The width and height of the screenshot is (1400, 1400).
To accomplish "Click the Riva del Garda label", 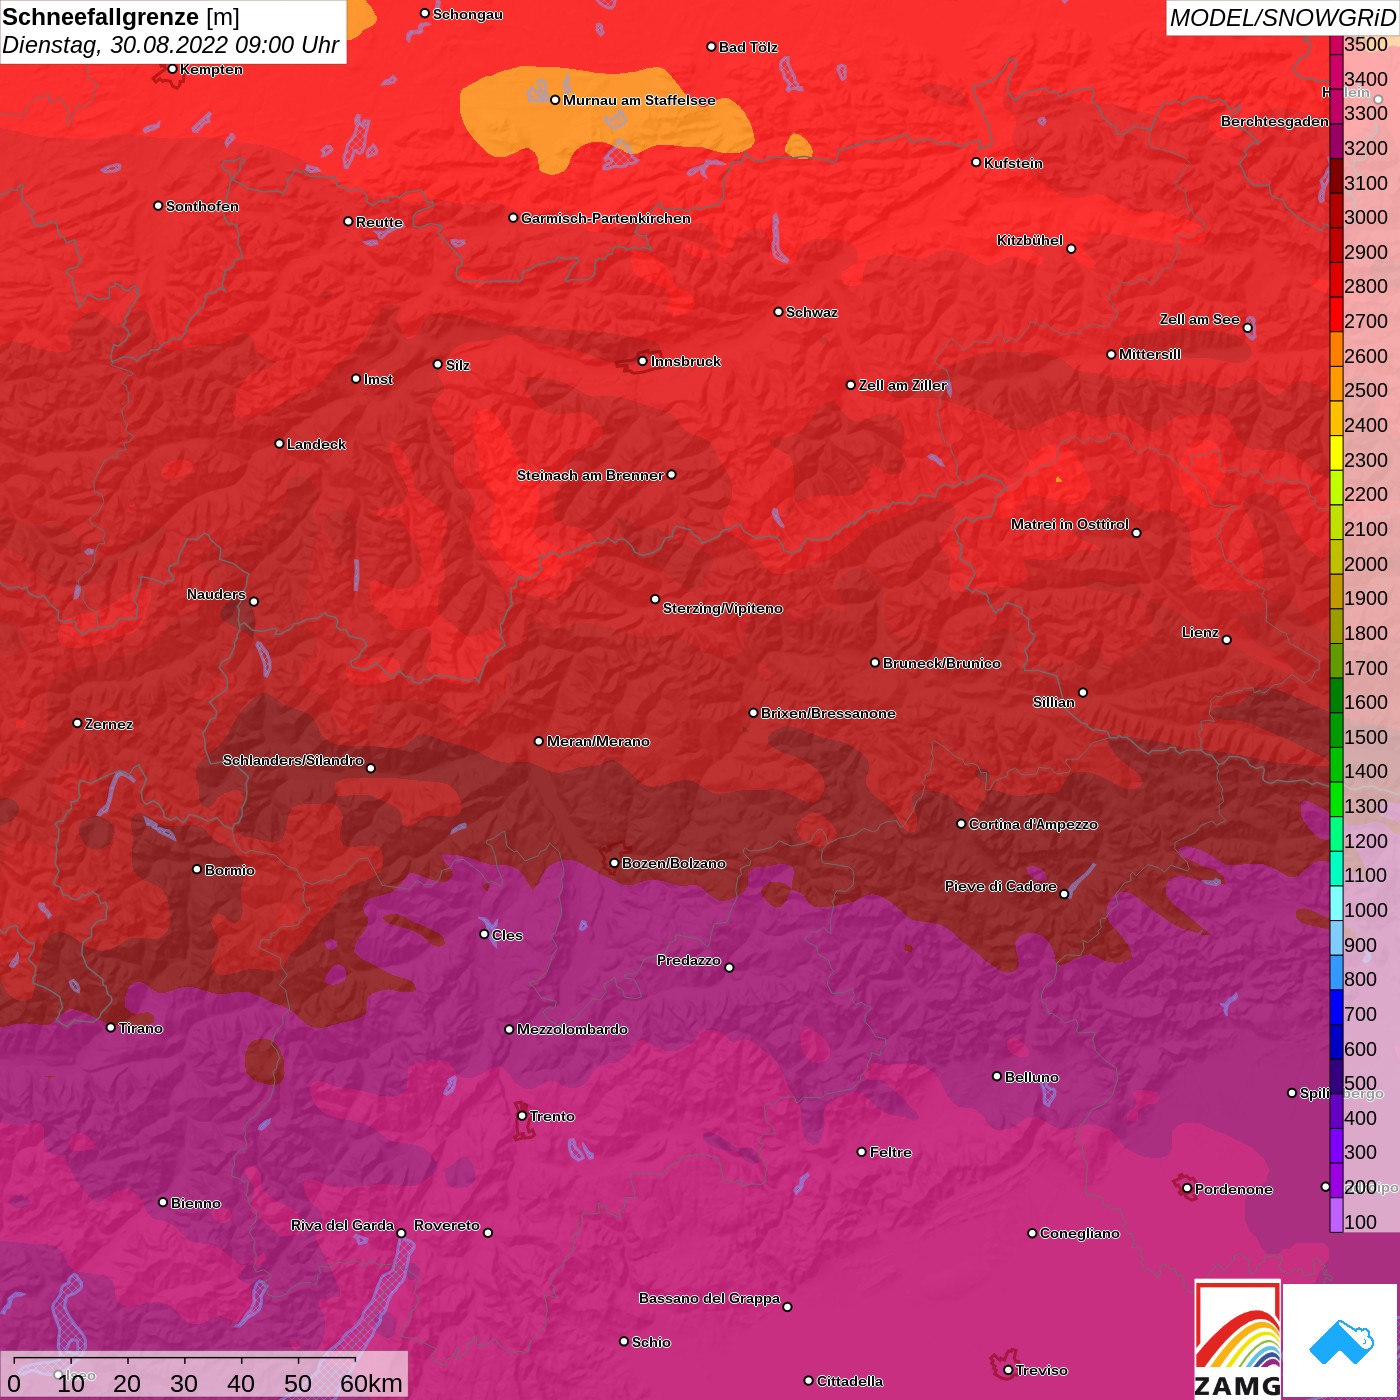I will [x=342, y=1225].
